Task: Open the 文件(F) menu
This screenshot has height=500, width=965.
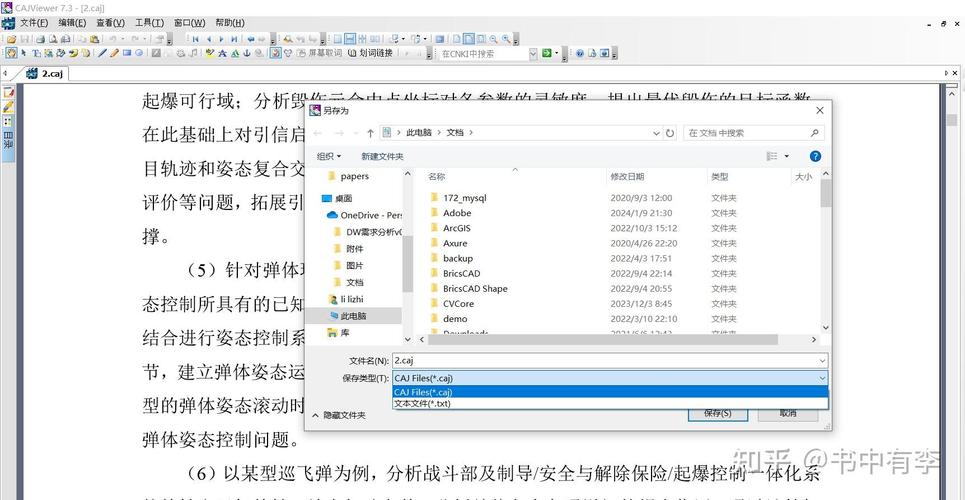Action: (34, 23)
